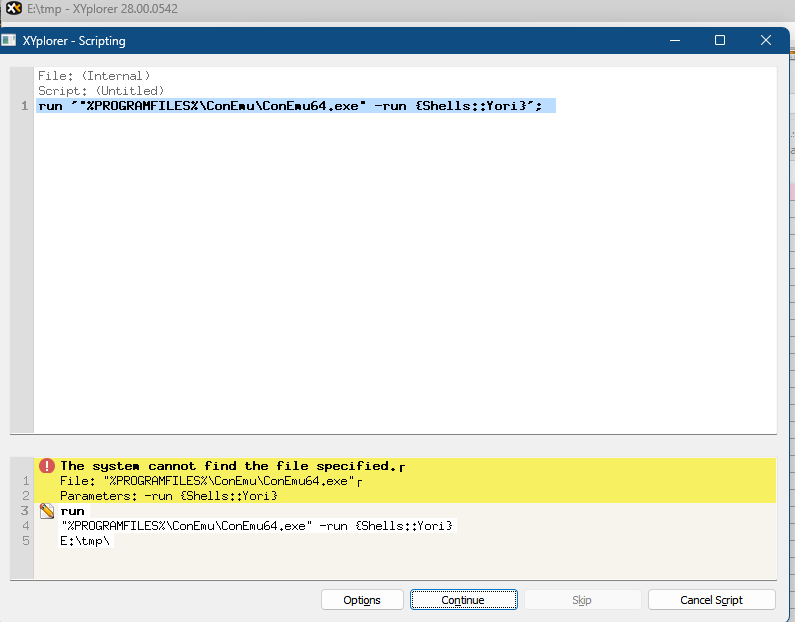Select the E:\tmp\ working directory line

pos(86,541)
